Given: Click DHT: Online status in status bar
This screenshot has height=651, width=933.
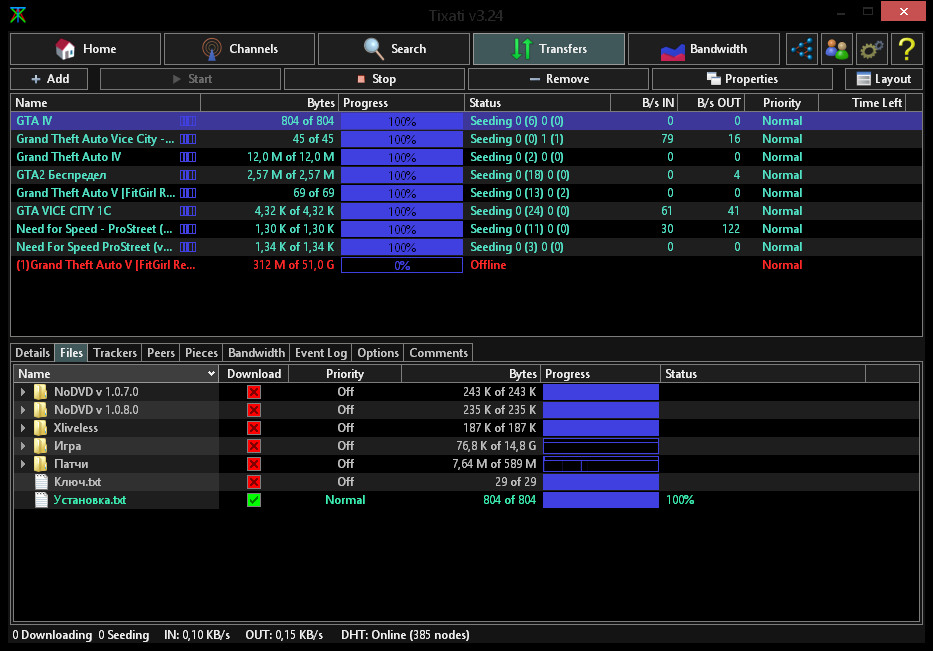Looking at the screenshot, I should point(405,635).
